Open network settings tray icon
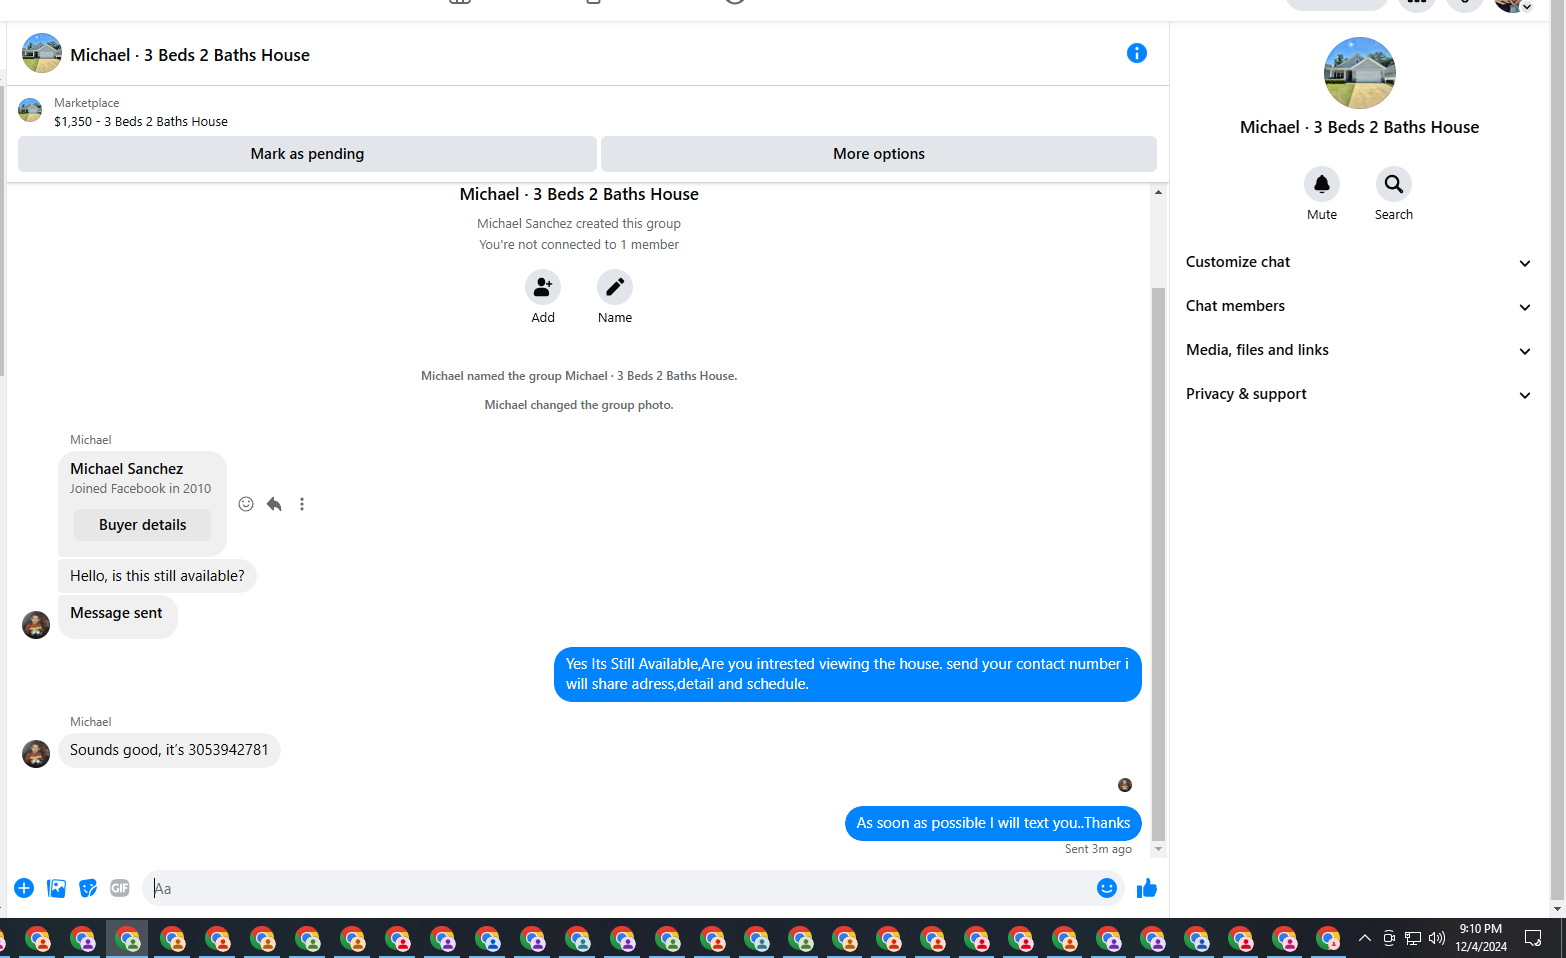Image resolution: width=1566 pixels, height=958 pixels. point(1412,938)
